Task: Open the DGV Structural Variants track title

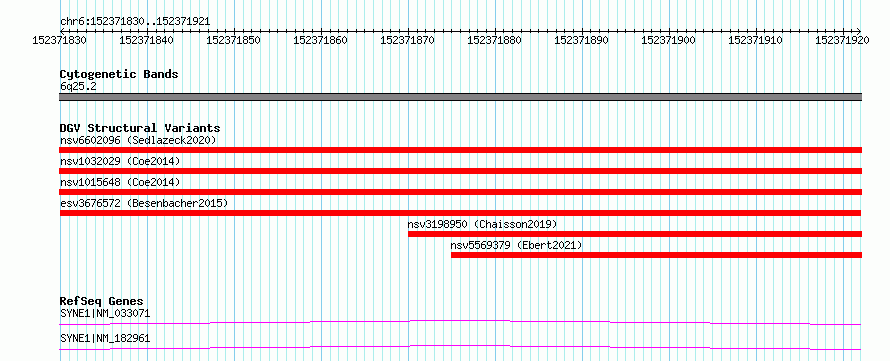Action: click(140, 128)
